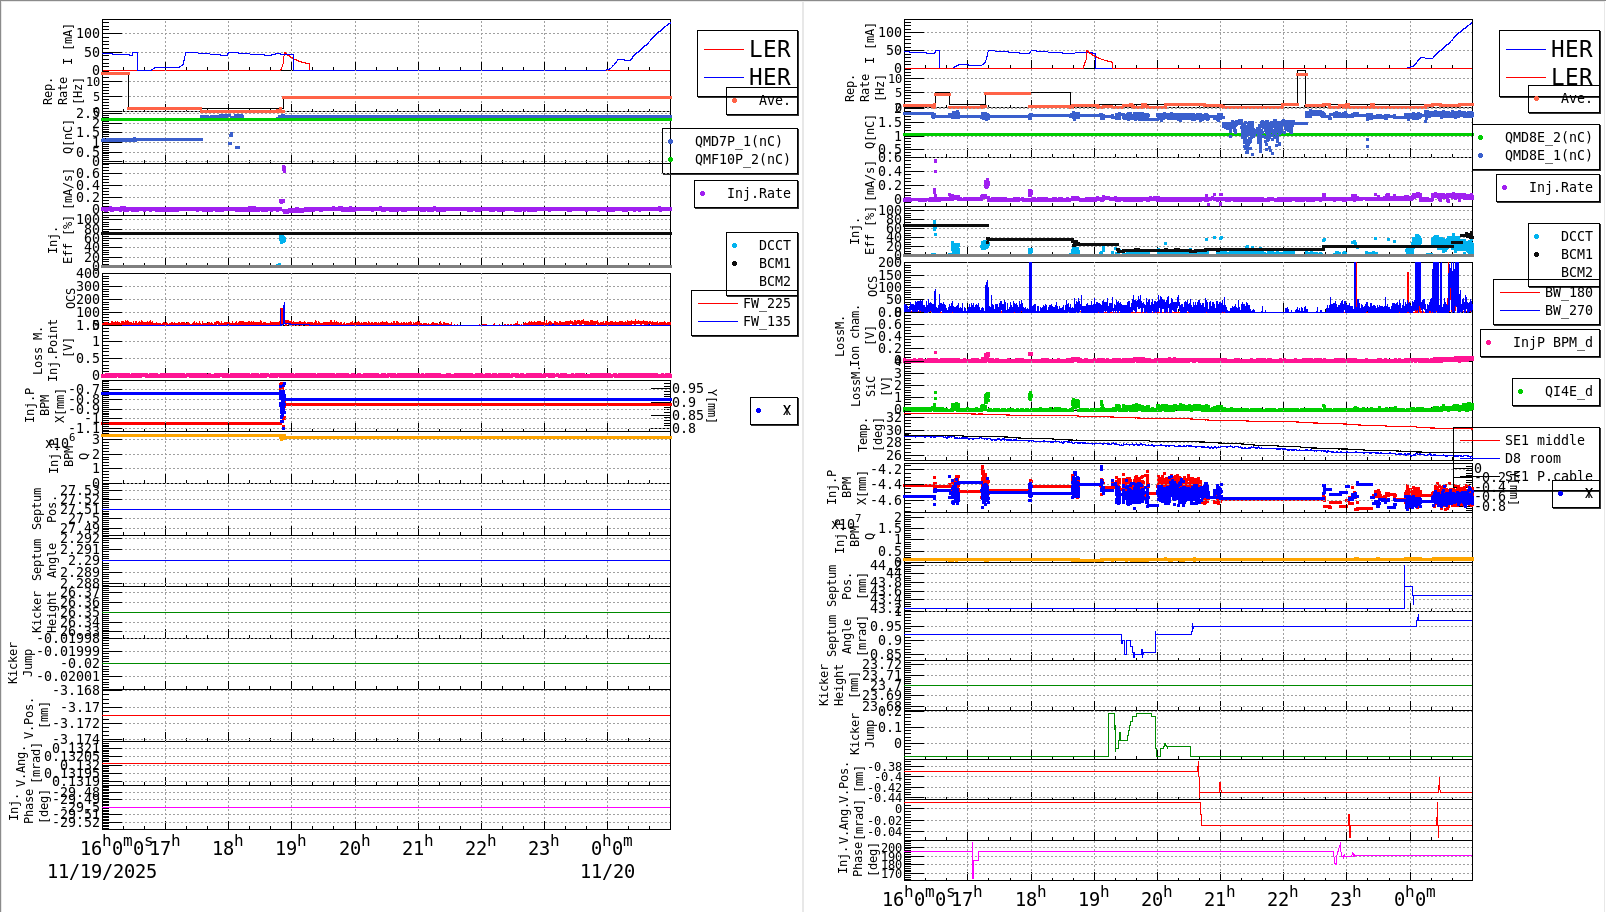Click the blue QMD8E_1(nC) marker icon
The width and height of the screenshot is (1606, 912).
tap(1481, 155)
